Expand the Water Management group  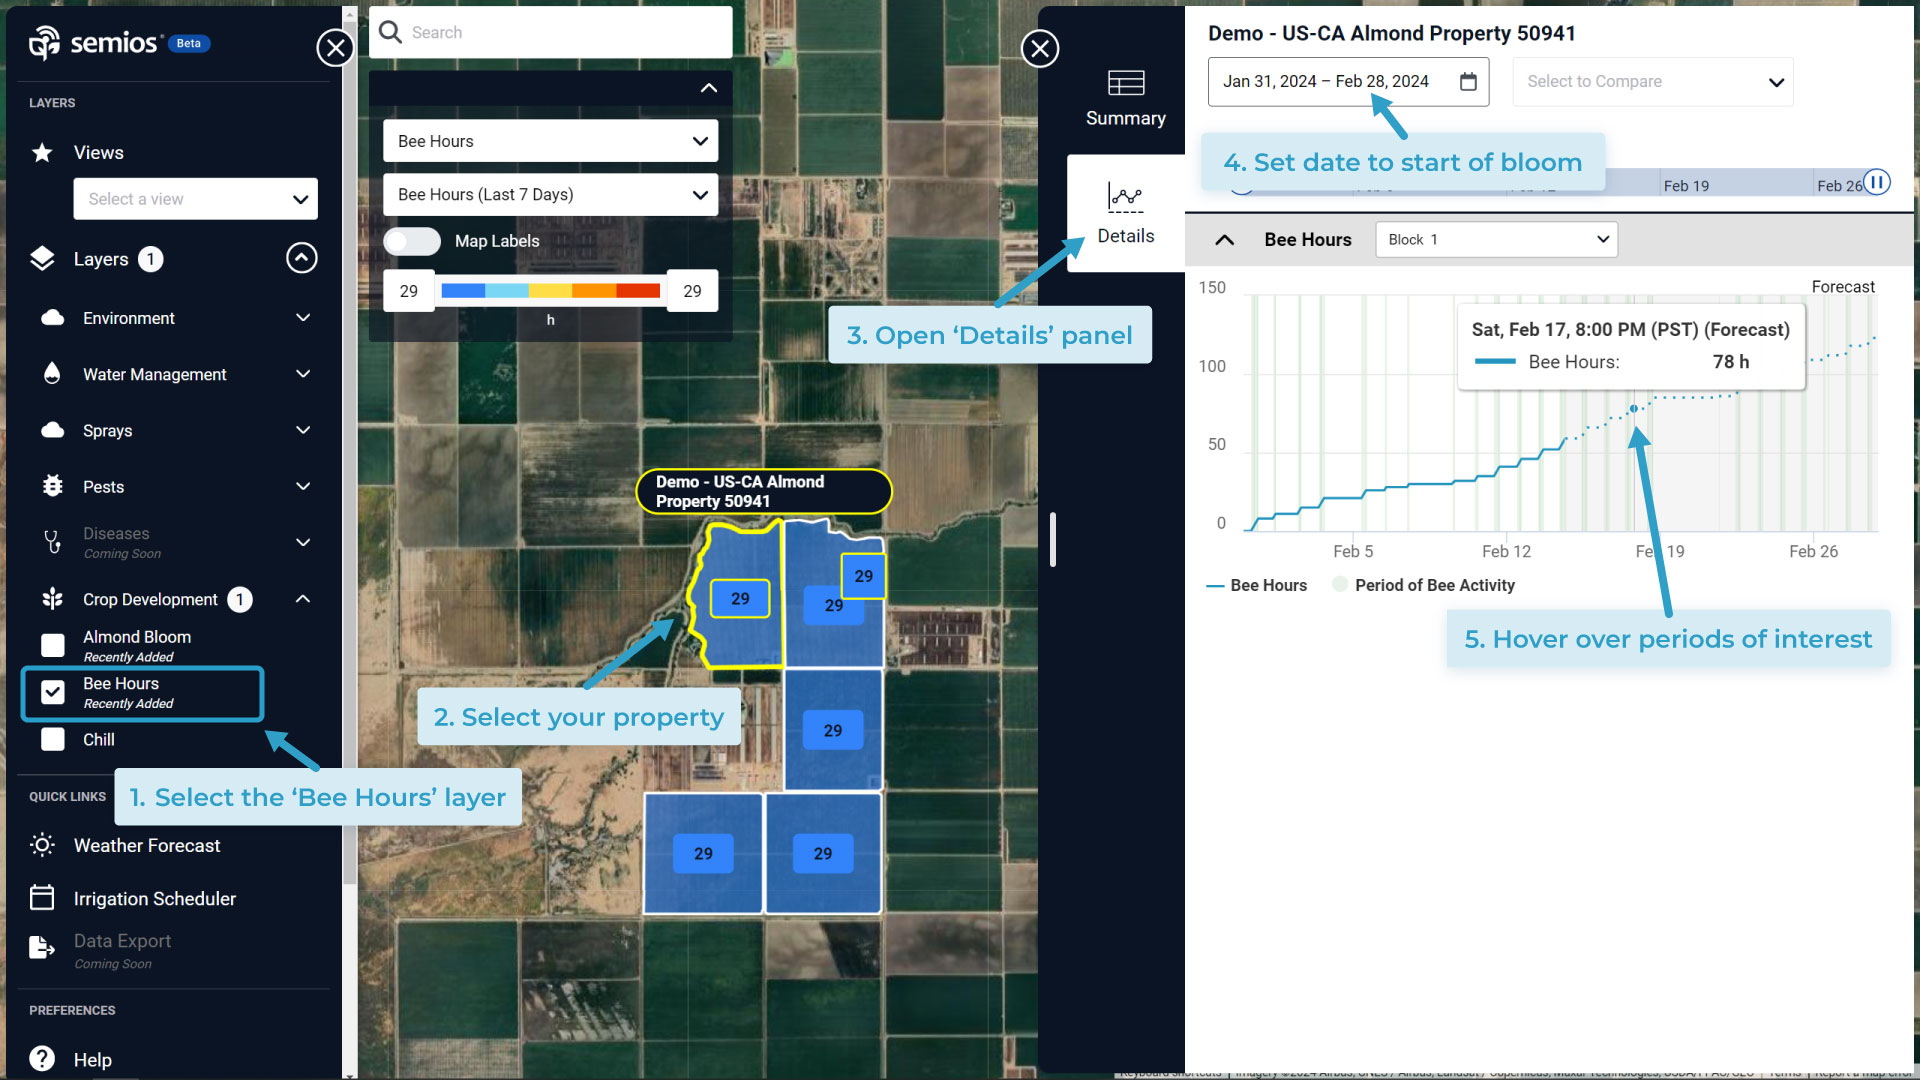(x=303, y=374)
